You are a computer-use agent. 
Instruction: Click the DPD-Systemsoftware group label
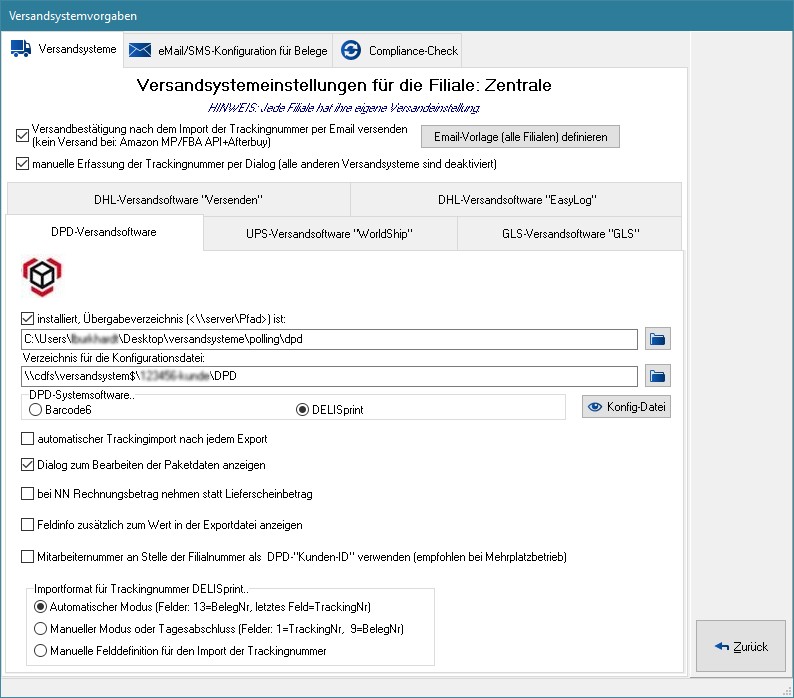click(x=82, y=395)
